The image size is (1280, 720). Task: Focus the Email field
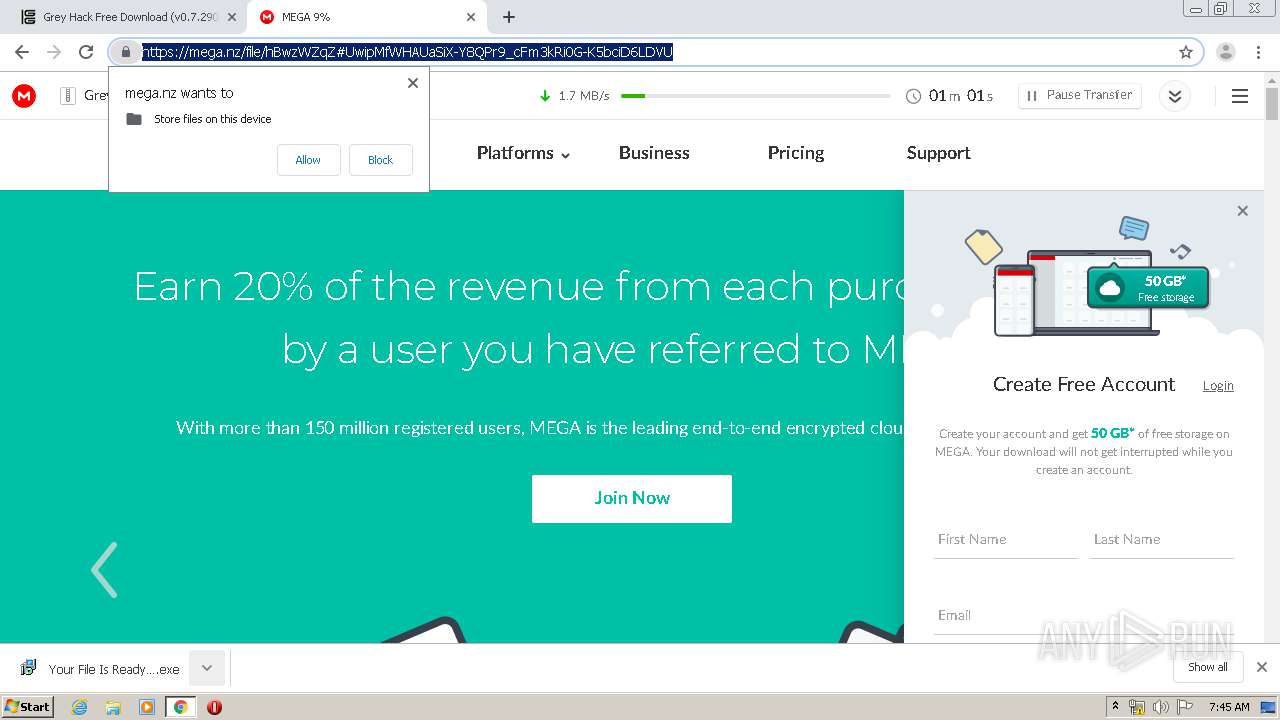coord(1084,616)
